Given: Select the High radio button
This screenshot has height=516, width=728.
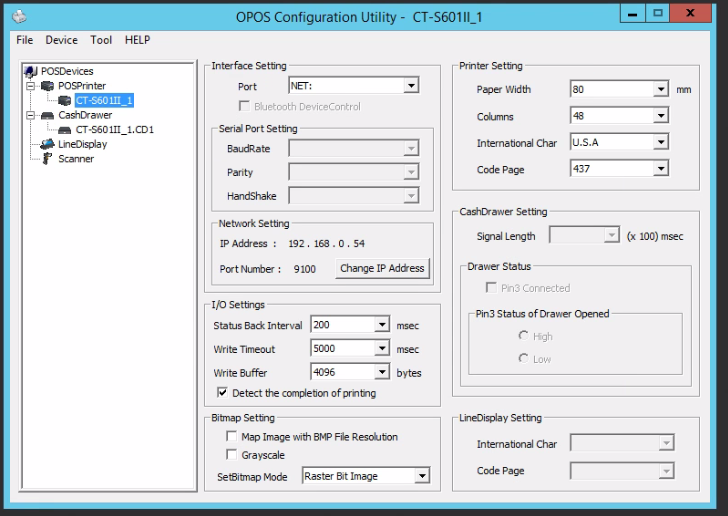Looking at the screenshot, I should coord(523,335).
